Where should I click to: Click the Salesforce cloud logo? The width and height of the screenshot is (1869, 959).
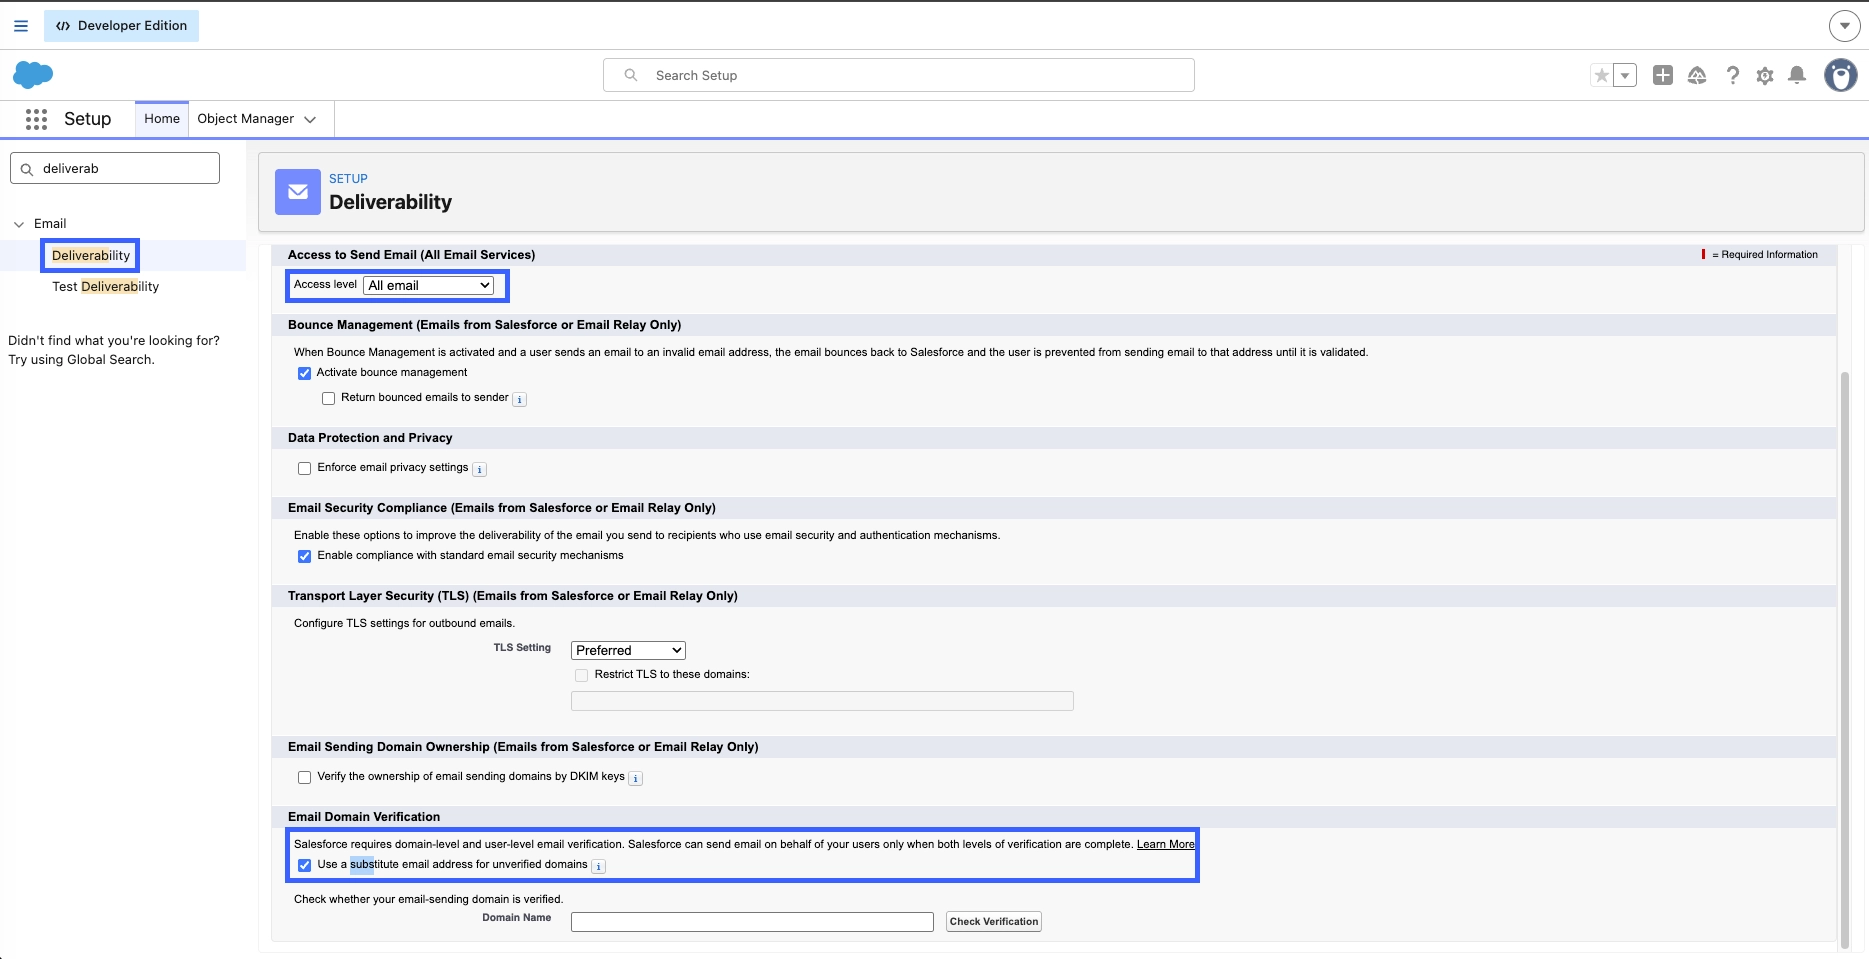[x=33, y=75]
